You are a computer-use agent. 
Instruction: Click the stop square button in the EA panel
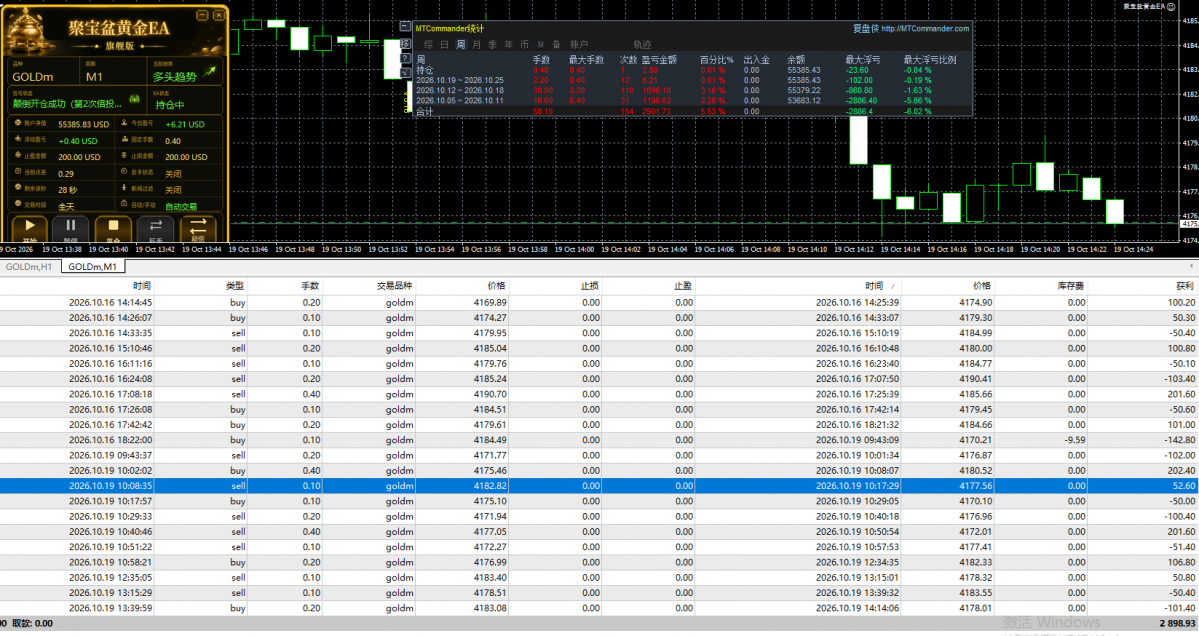coord(113,227)
